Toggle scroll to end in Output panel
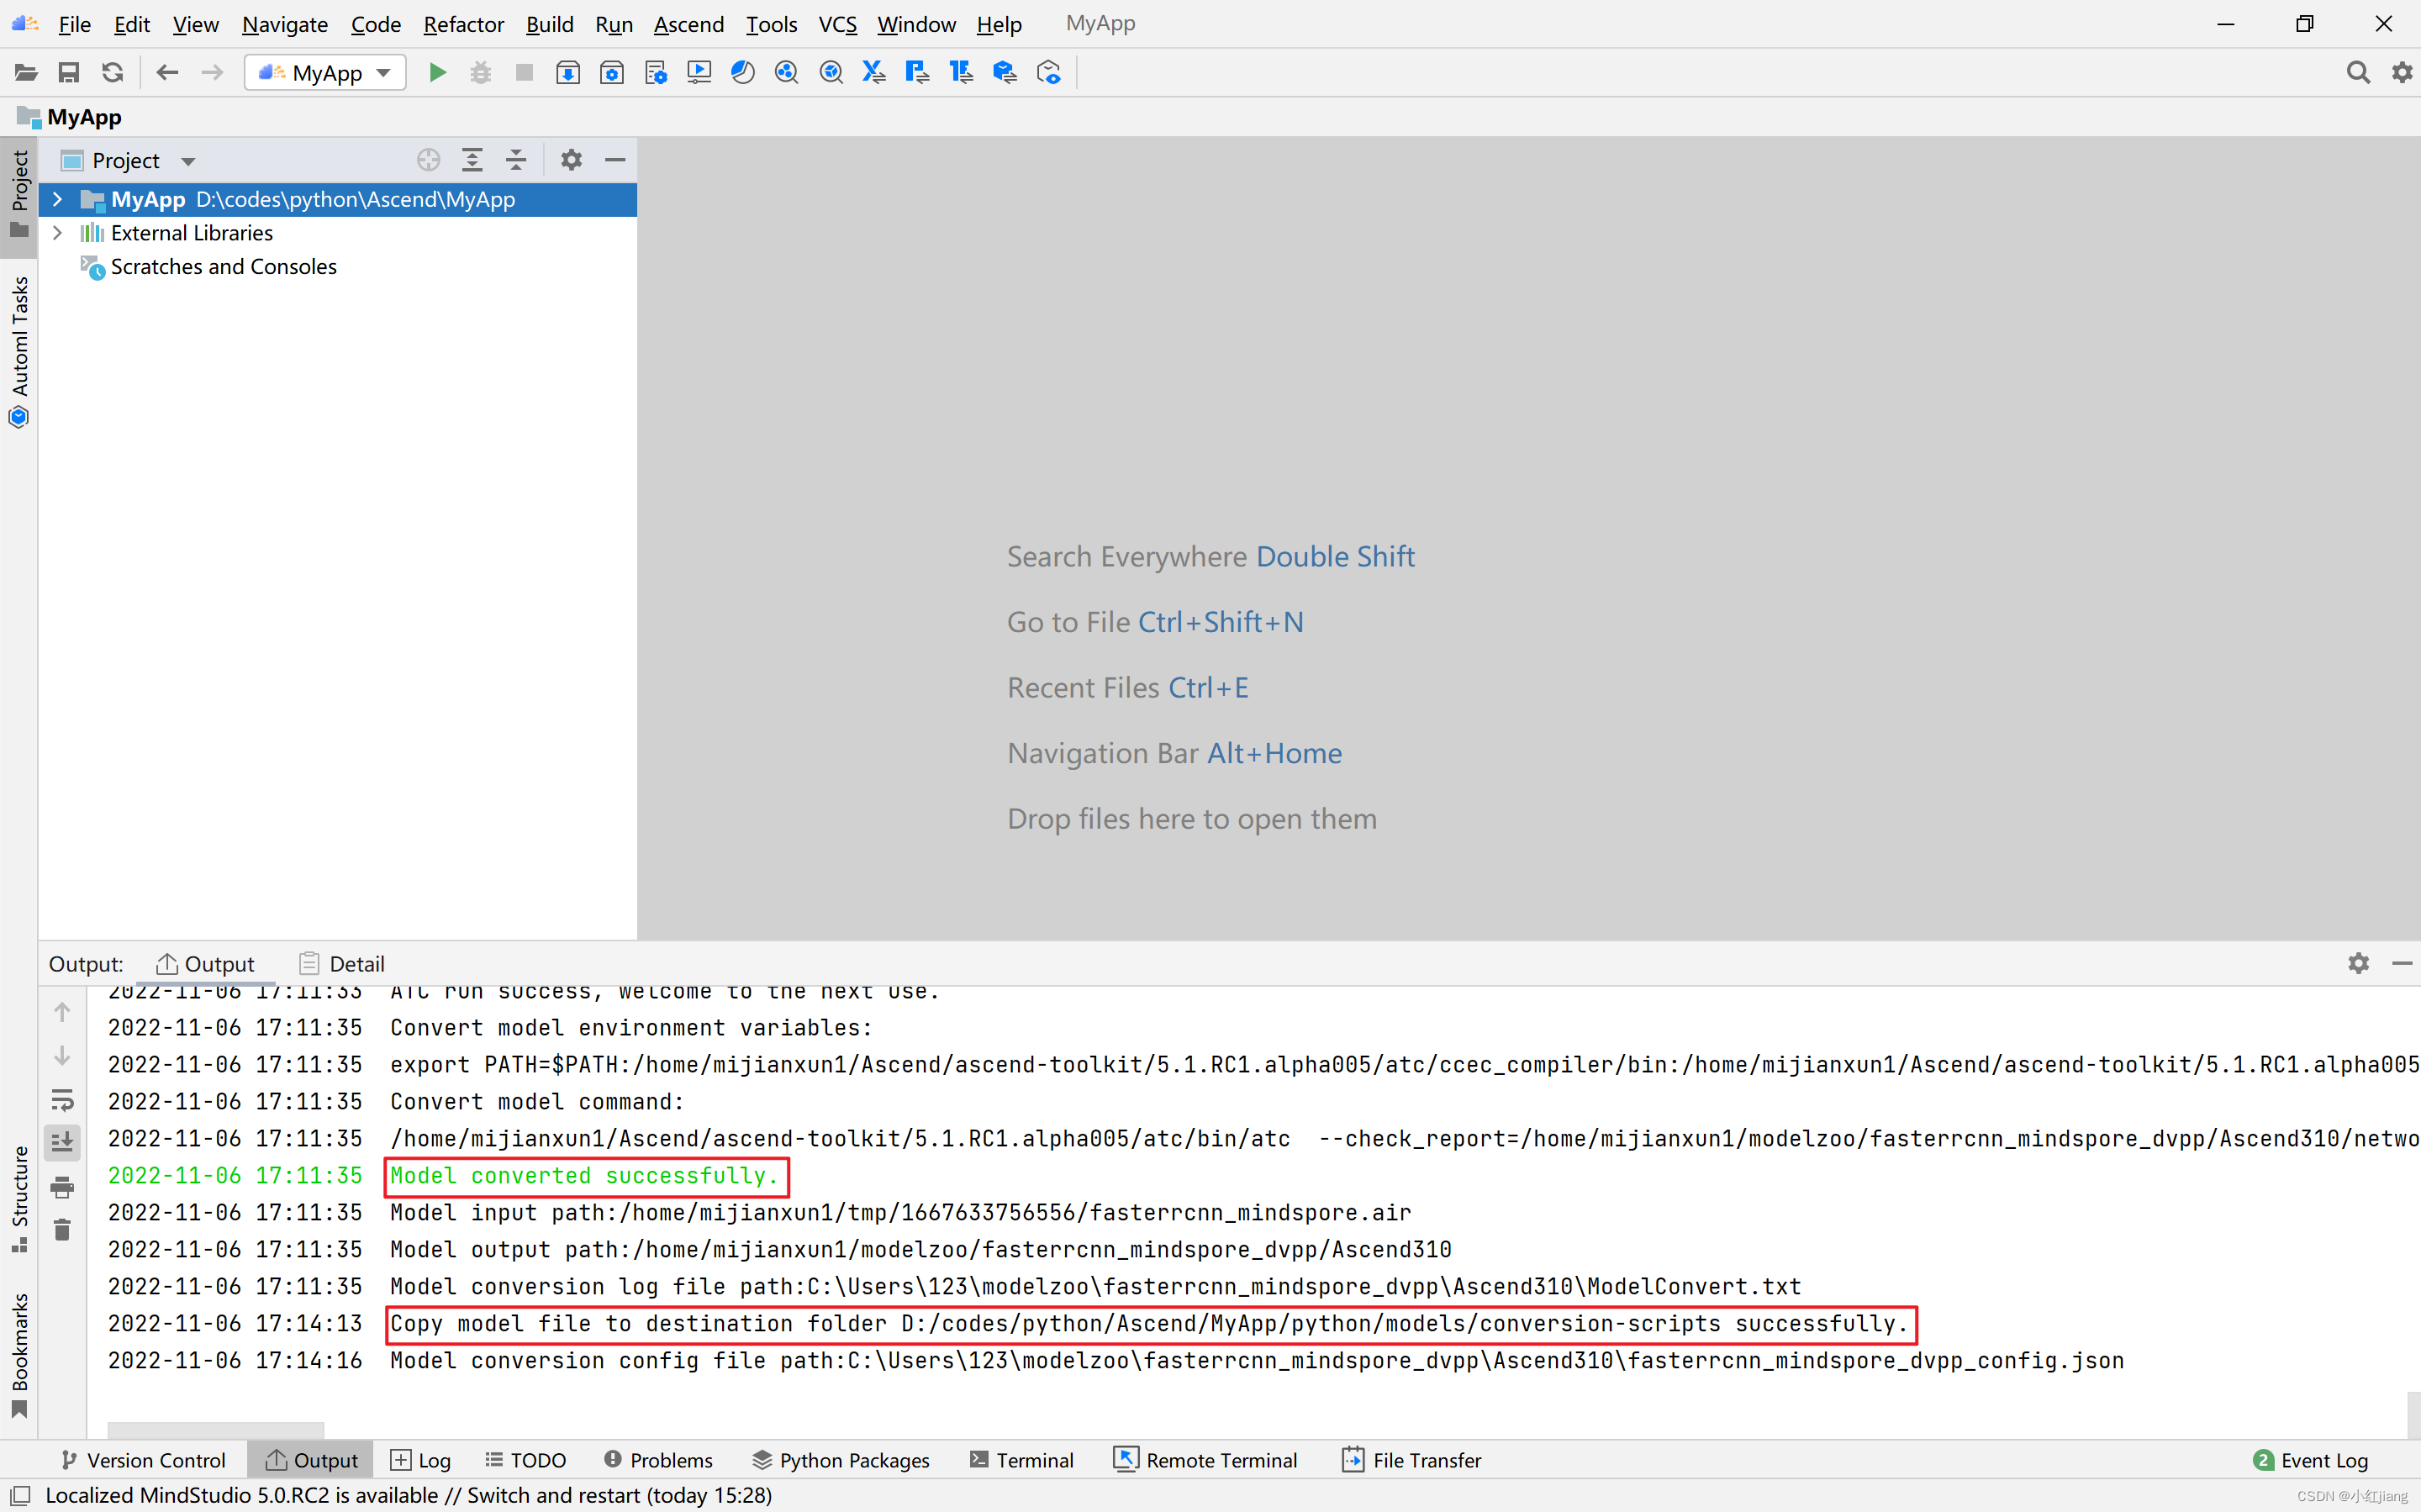Viewport: 2421px width, 1512px height. (62, 1142)
